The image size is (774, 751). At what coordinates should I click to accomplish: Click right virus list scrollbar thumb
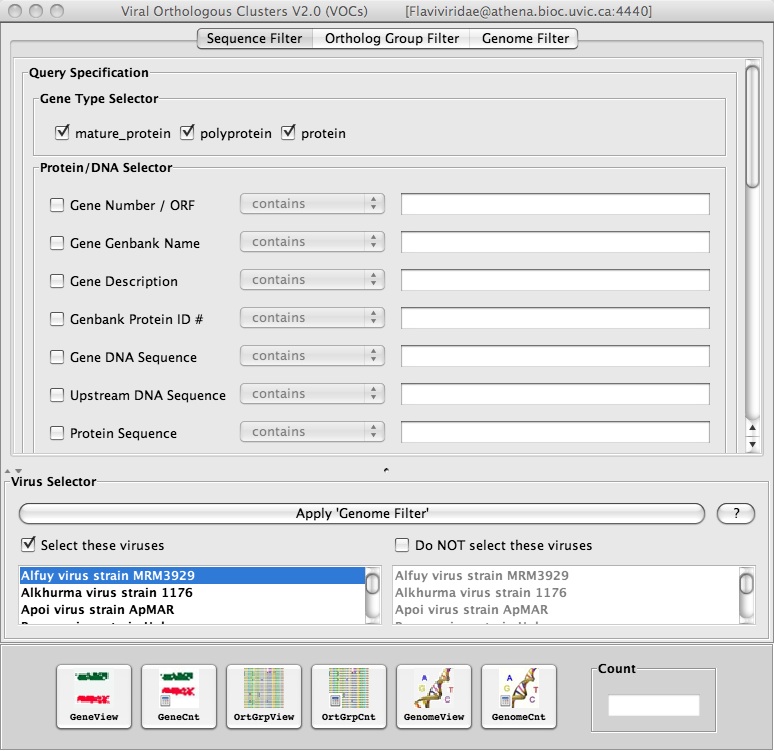pos(747,584)
